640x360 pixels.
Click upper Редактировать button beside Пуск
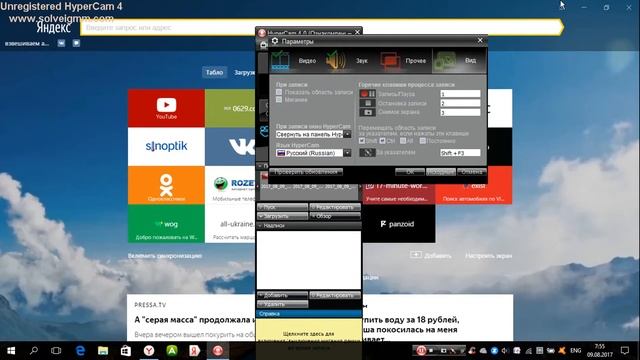335,207
